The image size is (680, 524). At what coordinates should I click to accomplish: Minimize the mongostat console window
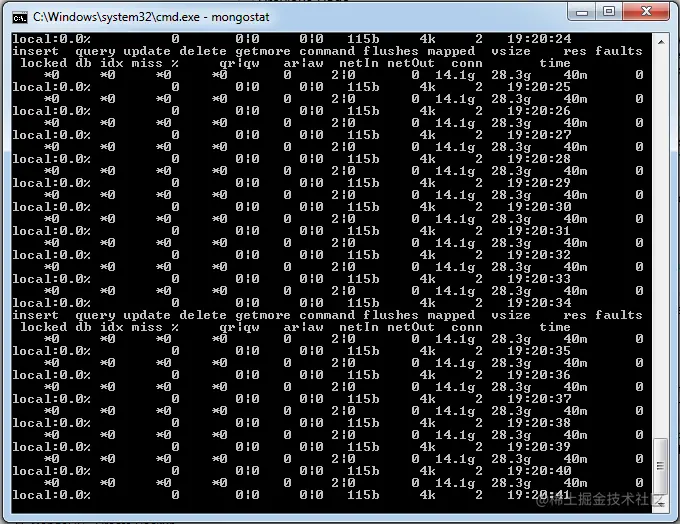[582, 12]
